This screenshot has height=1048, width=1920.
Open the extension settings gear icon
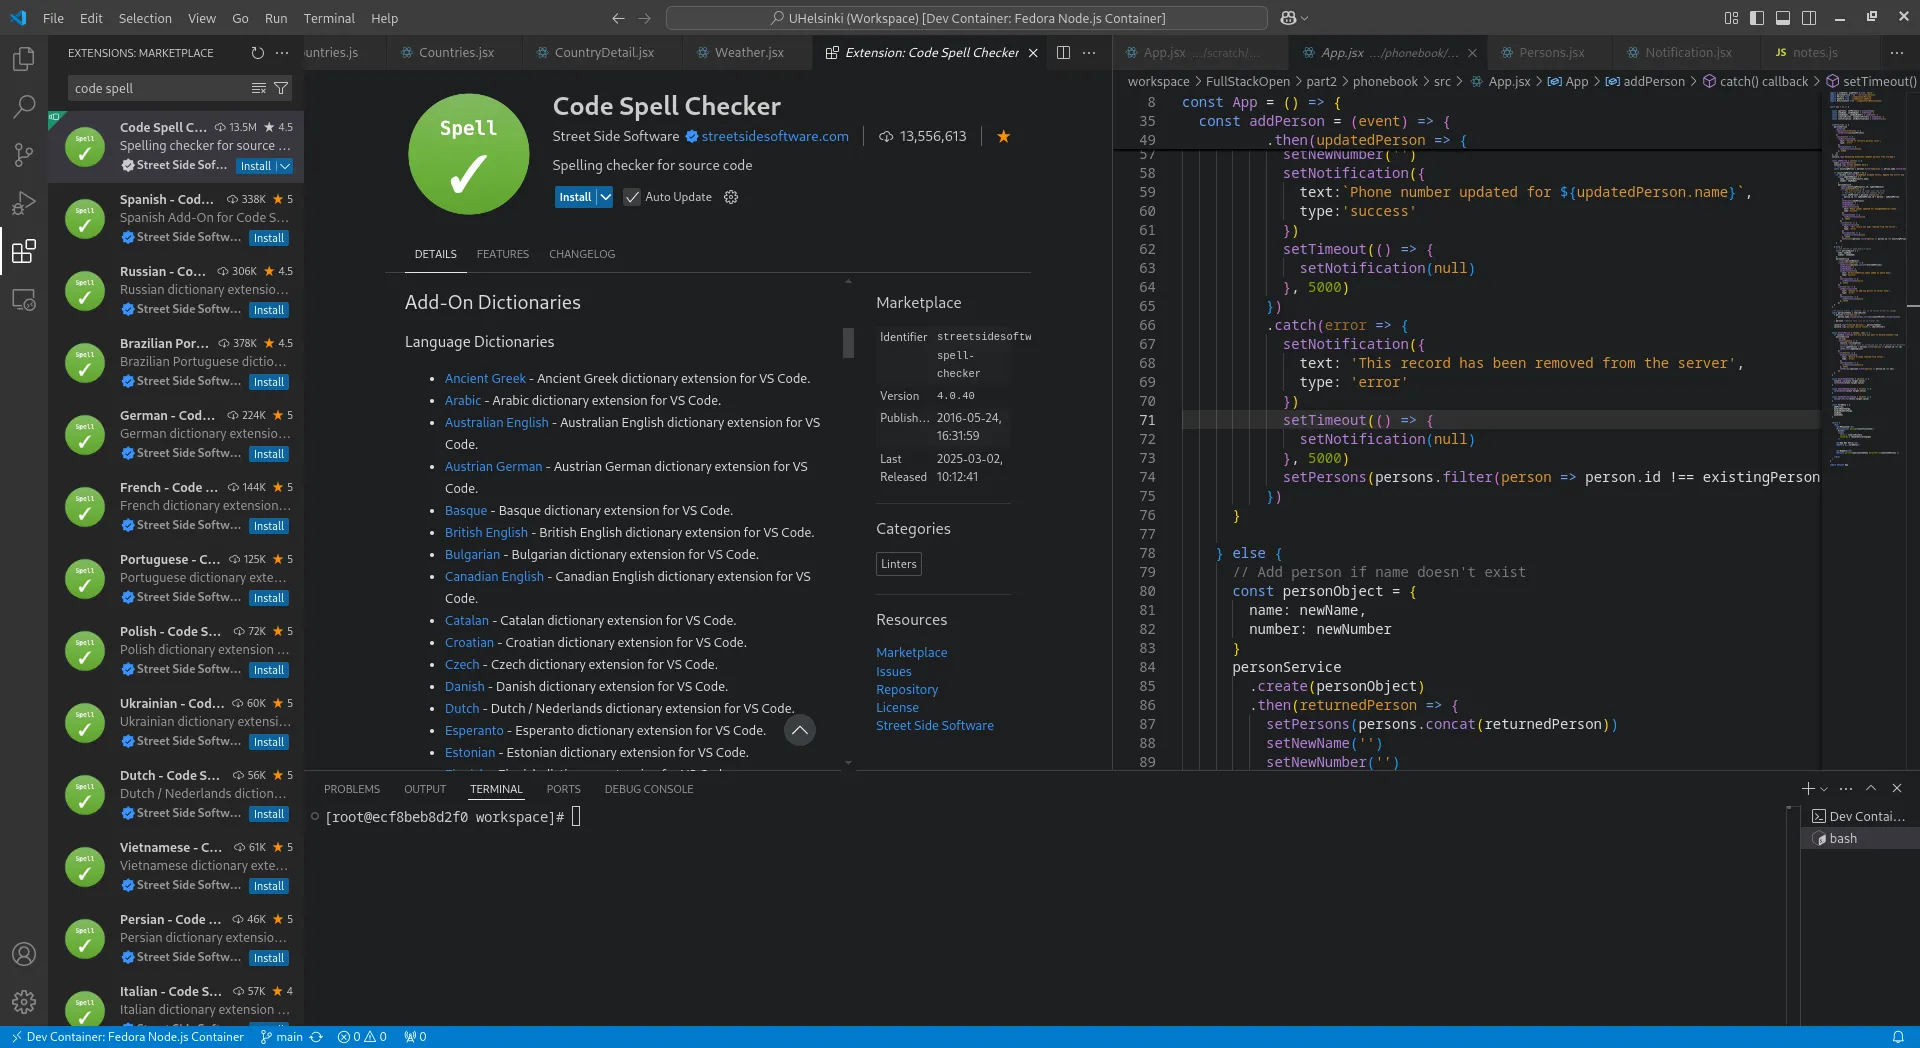tap(731, 197)
